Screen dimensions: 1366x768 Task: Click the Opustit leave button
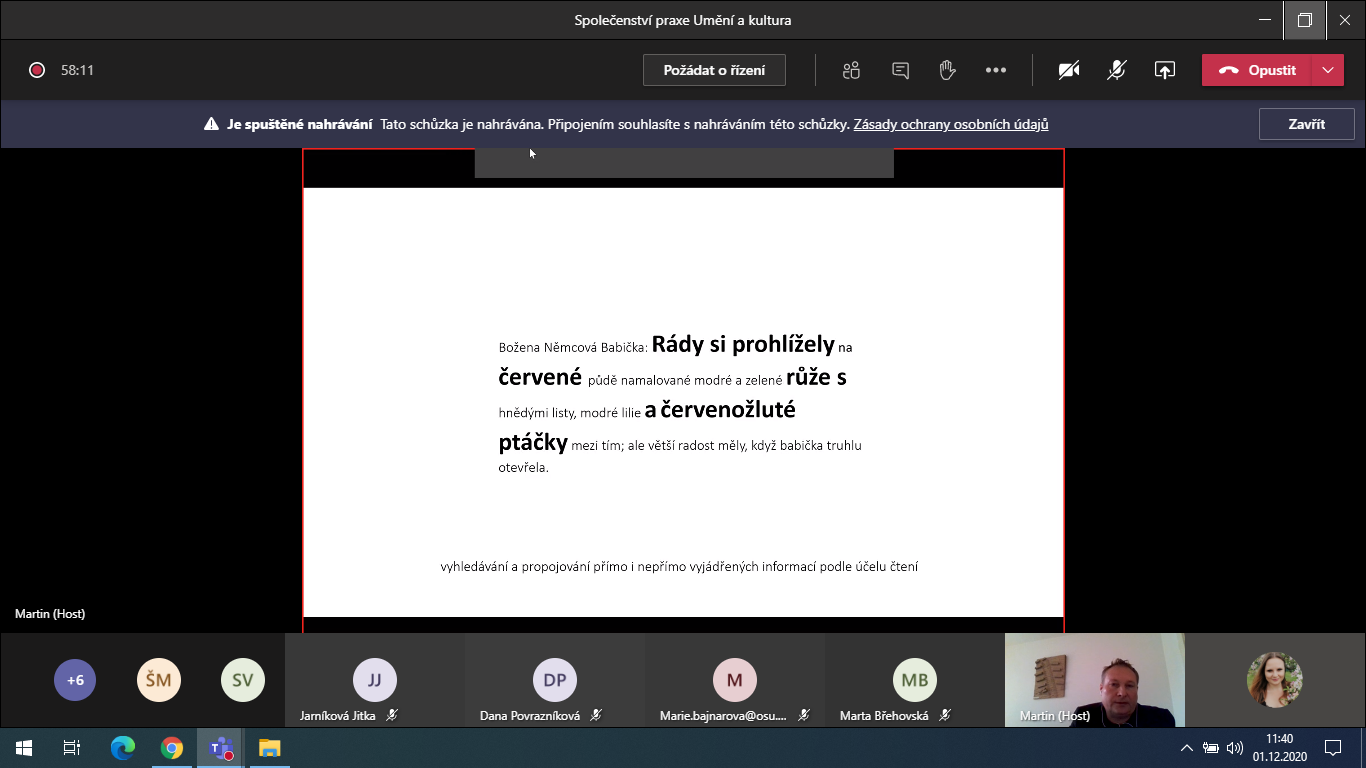(1257, 70)
